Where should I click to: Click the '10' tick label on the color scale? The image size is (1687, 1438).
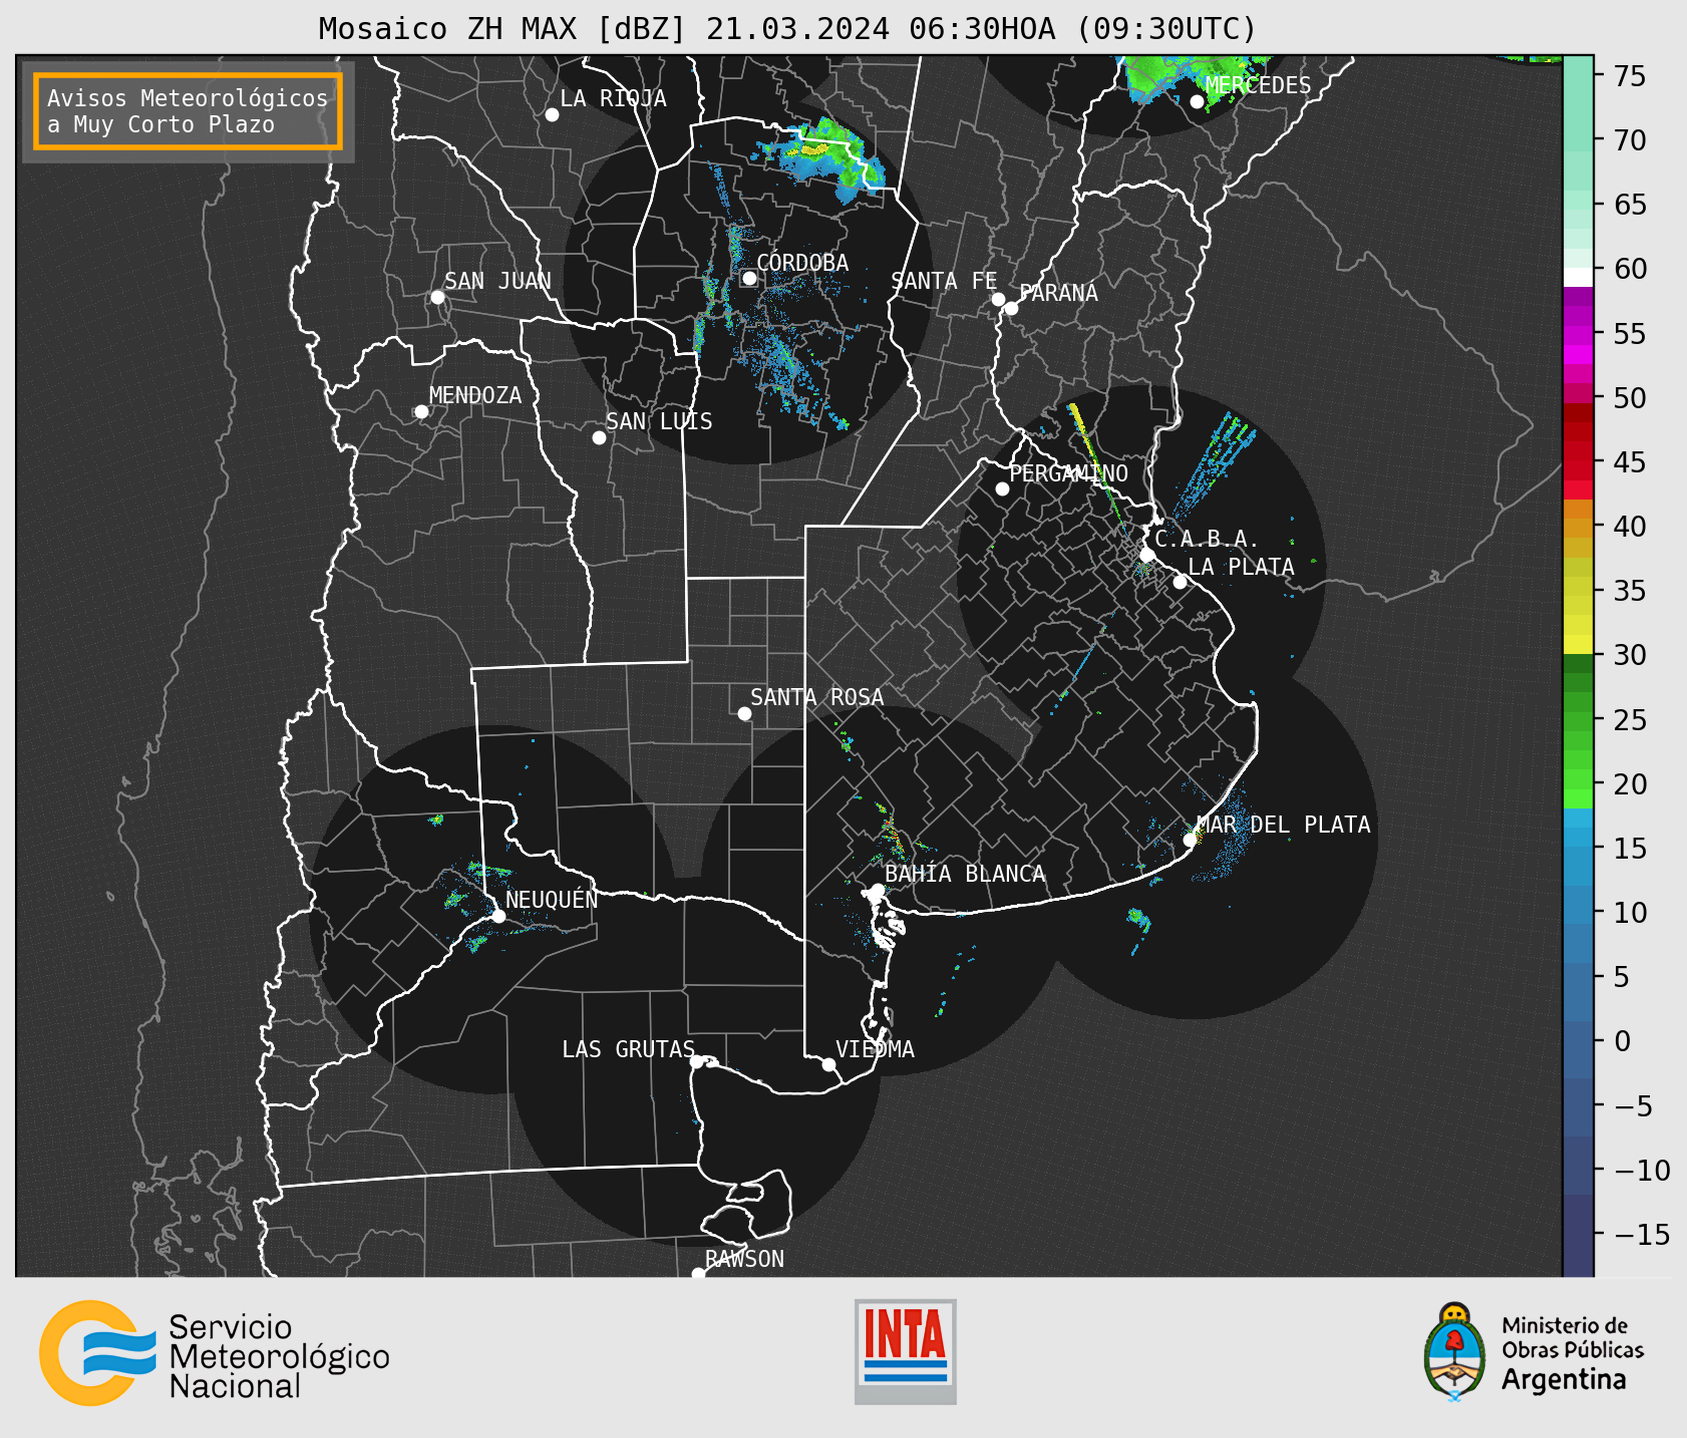[1630, 913]
